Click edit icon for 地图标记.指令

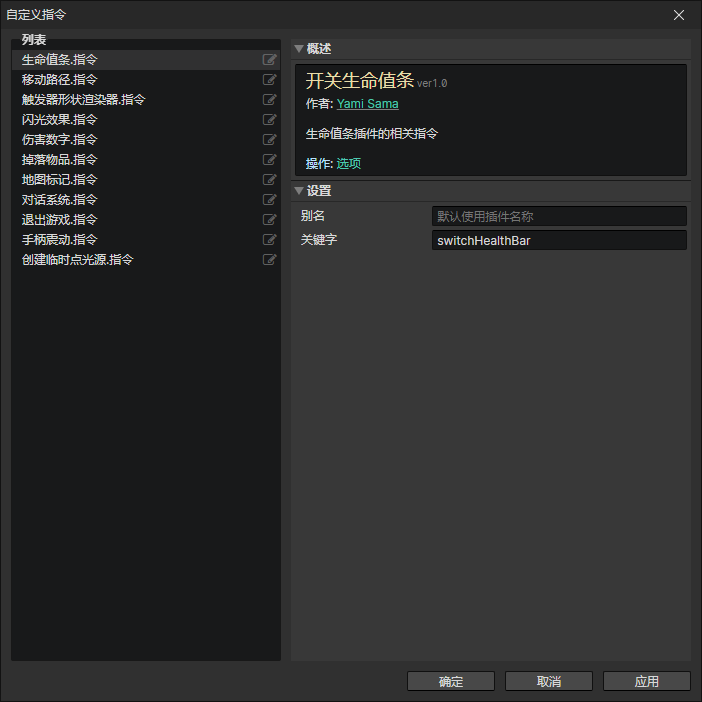pyautogui.click(x=269, y=180)
